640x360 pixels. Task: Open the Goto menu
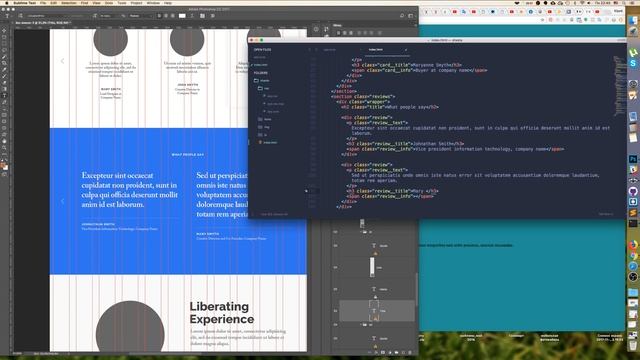109,3
